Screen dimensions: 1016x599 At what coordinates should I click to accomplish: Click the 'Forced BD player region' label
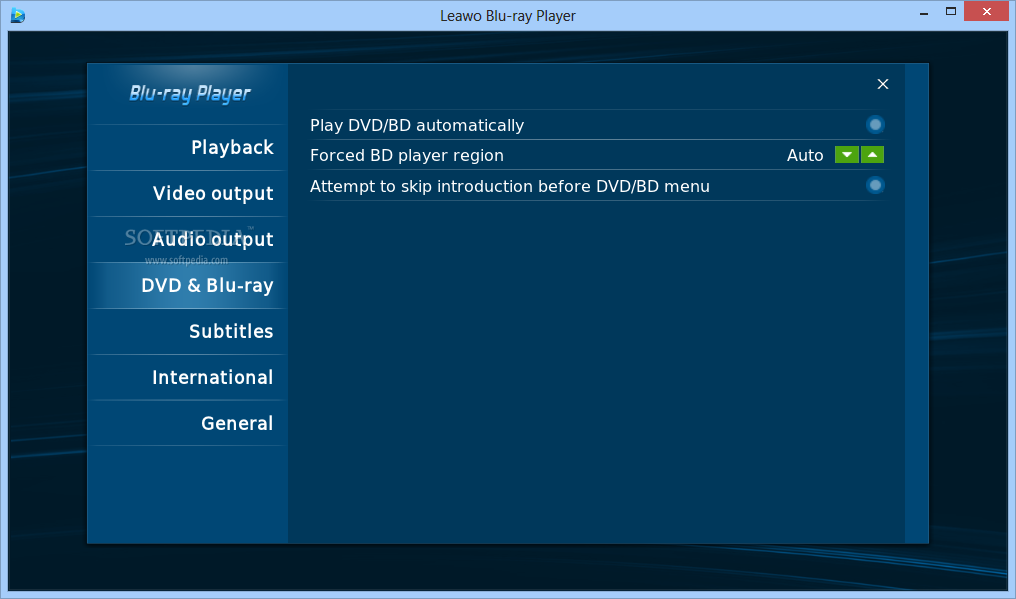pyautogui.click(x=407, y=156)
